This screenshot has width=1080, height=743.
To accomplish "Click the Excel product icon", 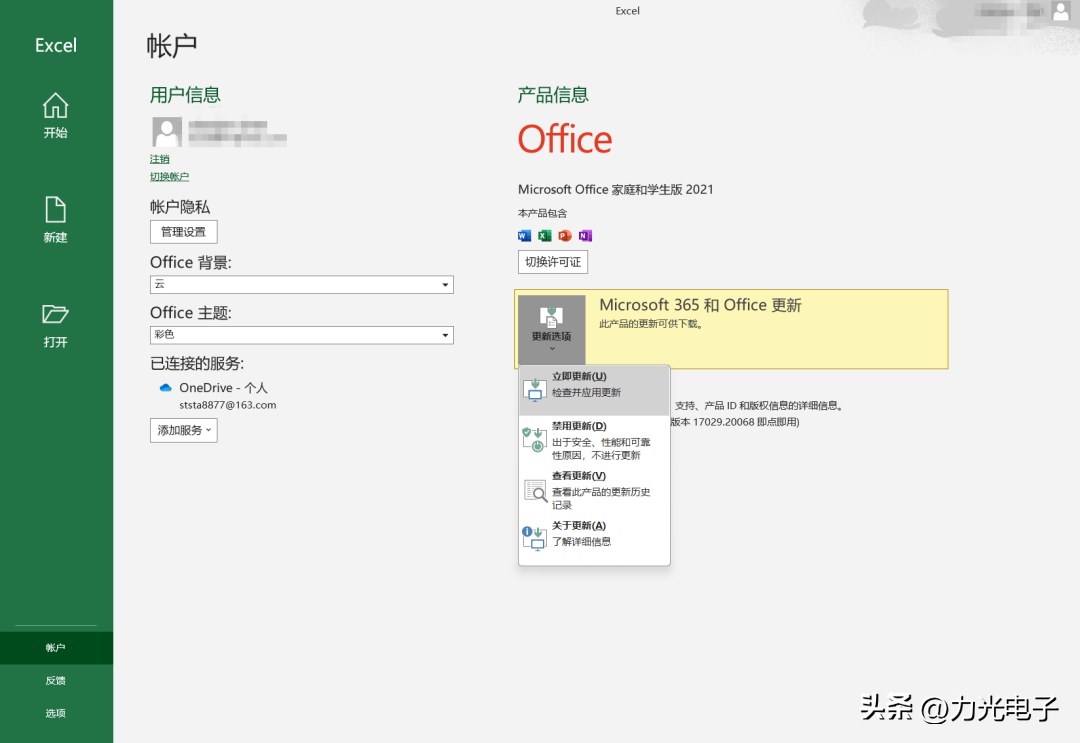I will (x=545, y=236).
